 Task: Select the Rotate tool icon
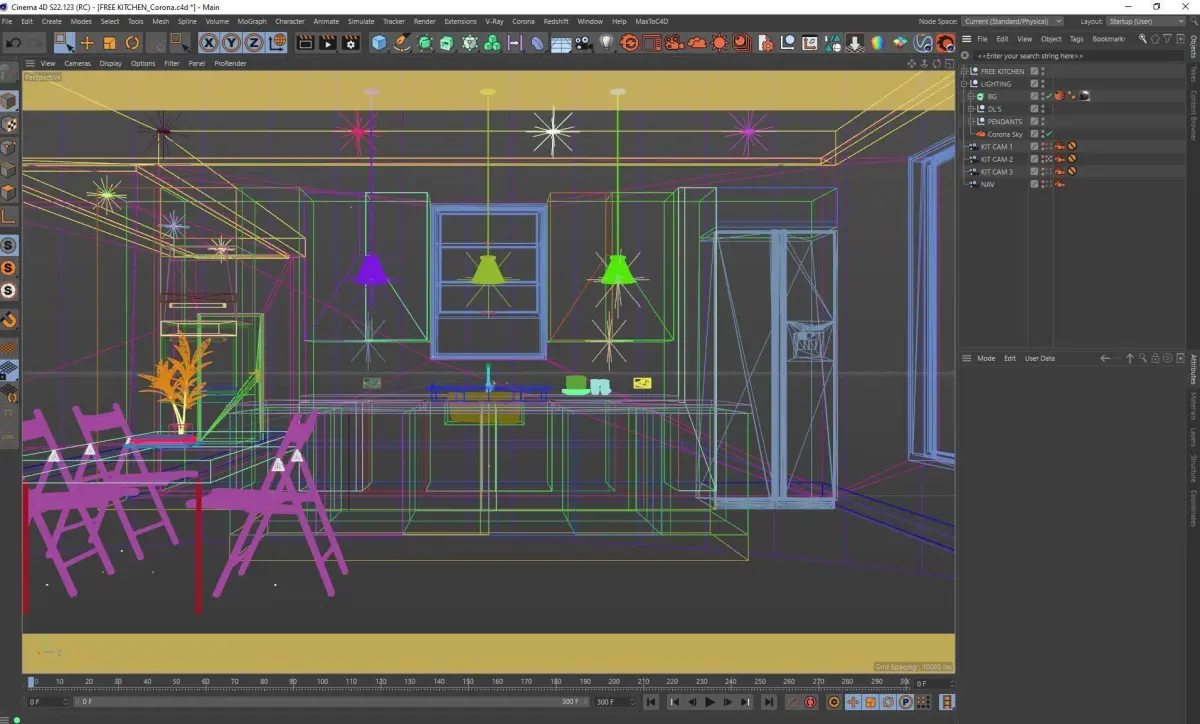(x=132, y=42)
